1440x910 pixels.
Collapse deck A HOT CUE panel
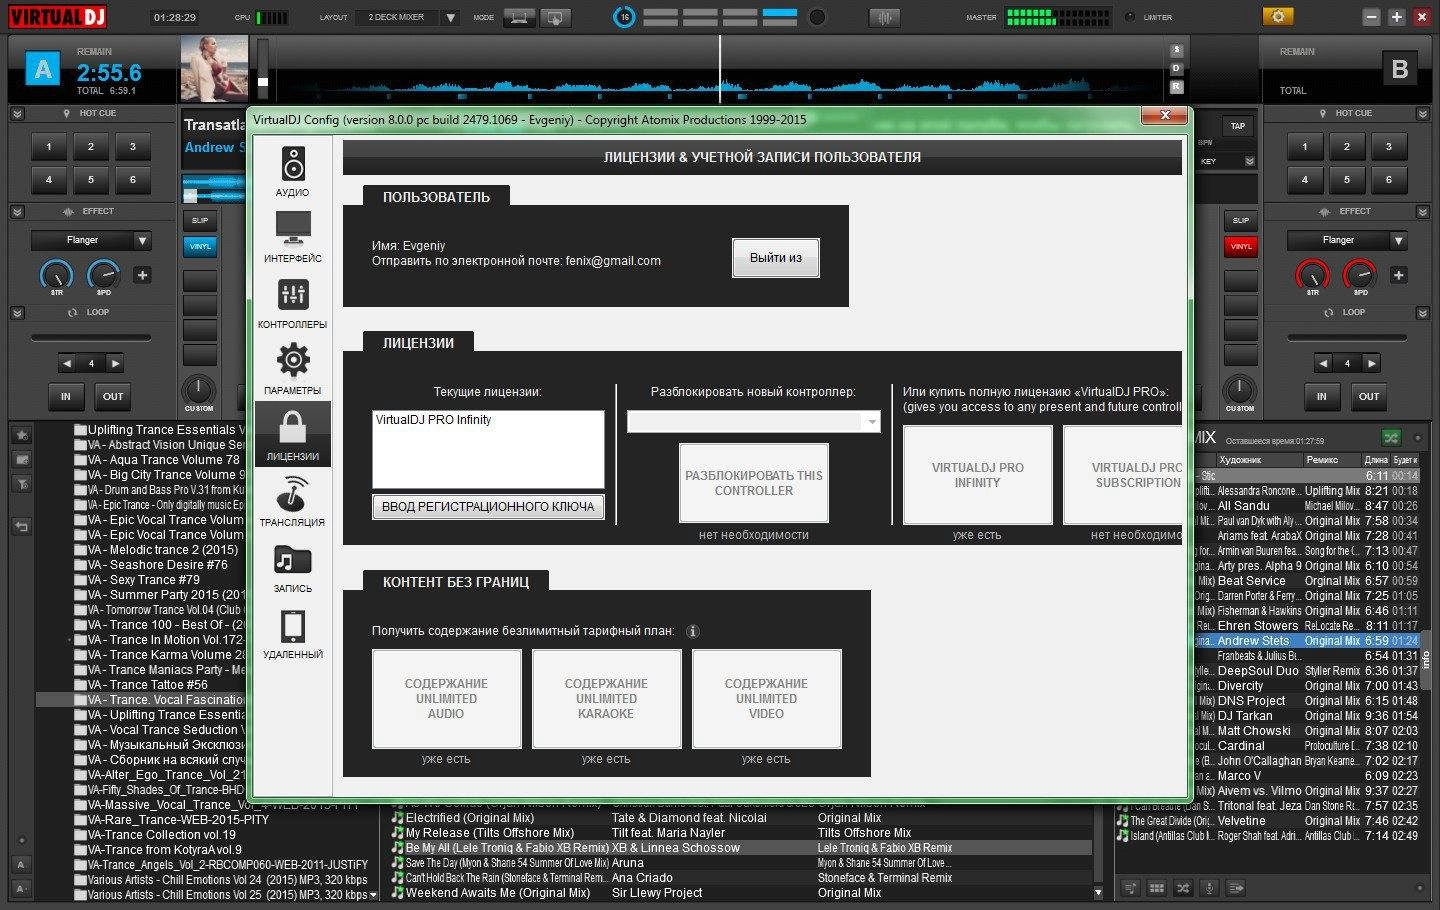pos(17,114)
